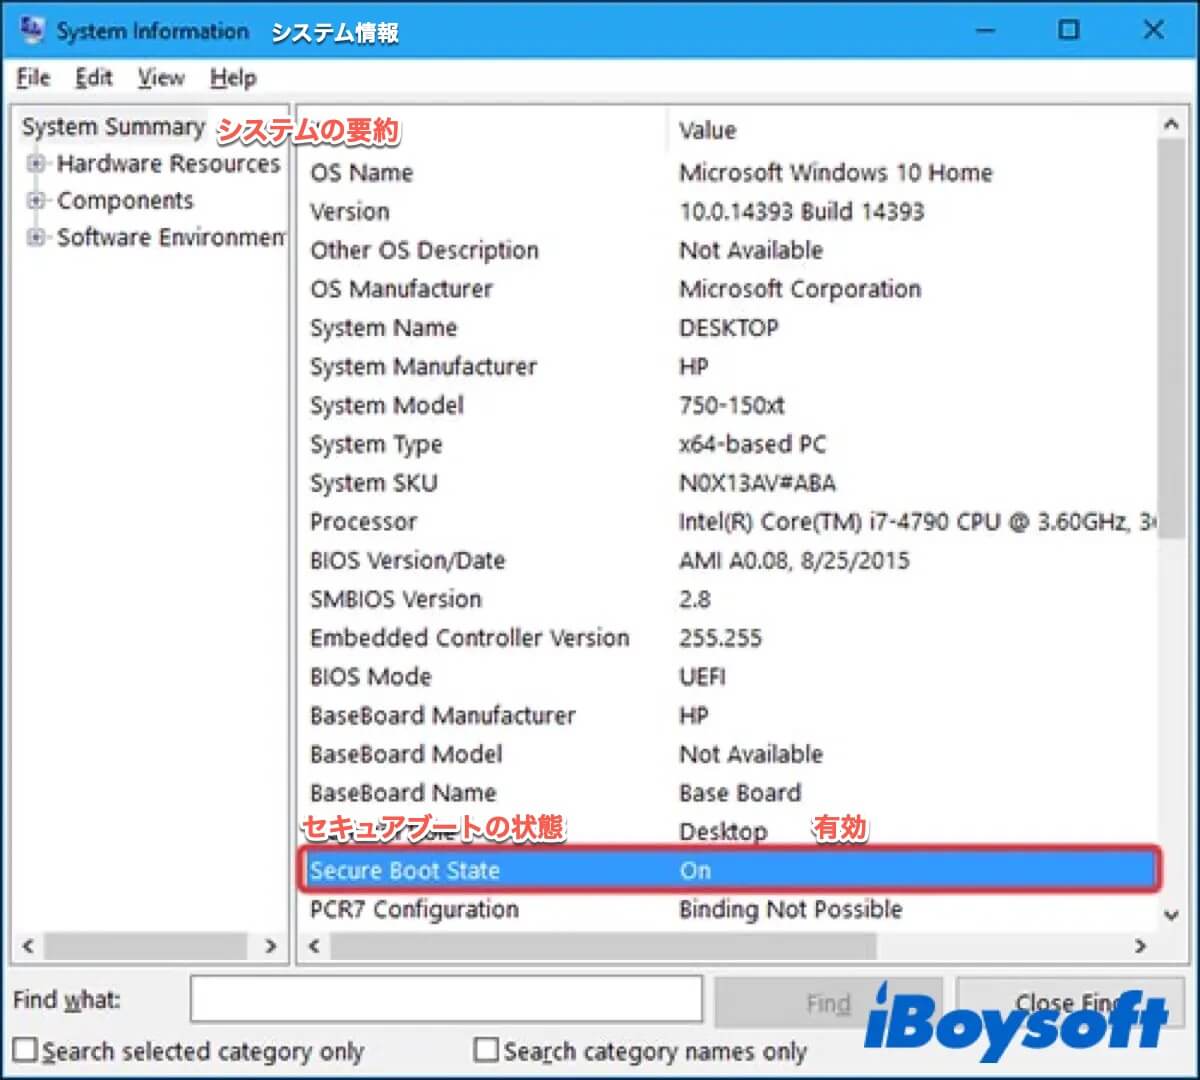
Task: Select the 'BaseBoard Model' row
Action: pos(729,754)
